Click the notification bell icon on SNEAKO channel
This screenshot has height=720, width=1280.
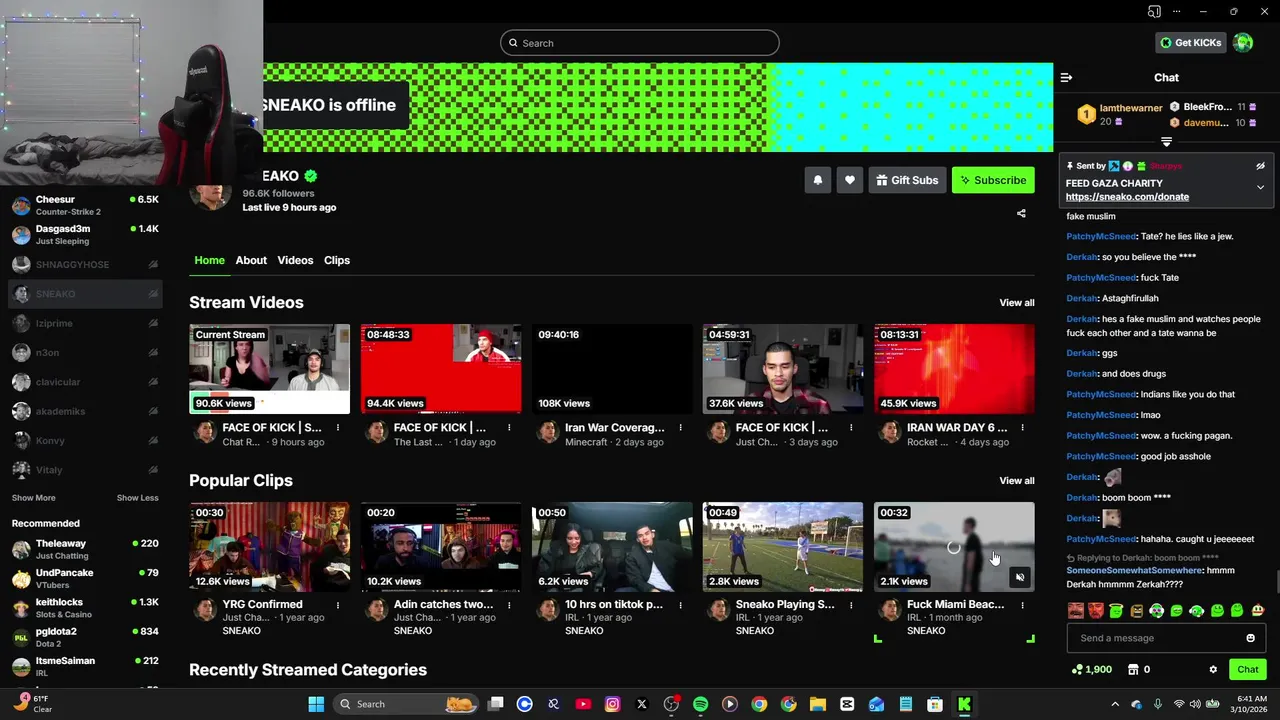817,180
